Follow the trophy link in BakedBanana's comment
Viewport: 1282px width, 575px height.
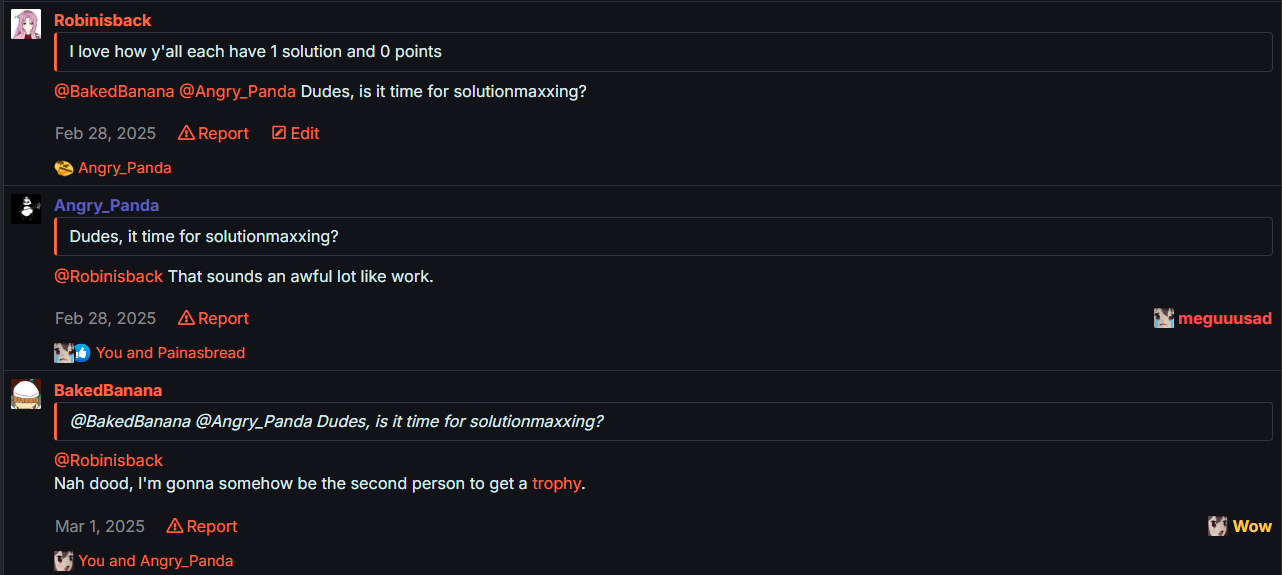(x=557, y=483)
